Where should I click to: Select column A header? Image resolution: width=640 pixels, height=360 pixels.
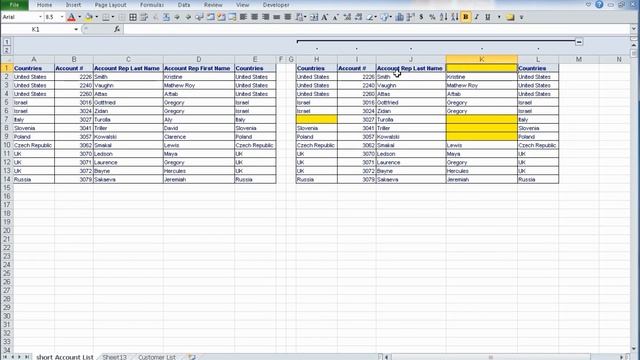pyautogui.click(x=33, y=59)
